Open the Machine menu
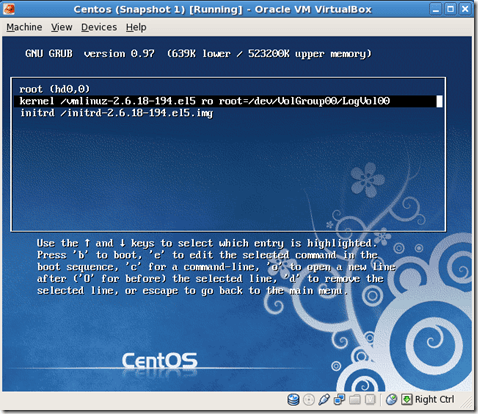This screenshot has width=478, height=414. tap(24, 27)
